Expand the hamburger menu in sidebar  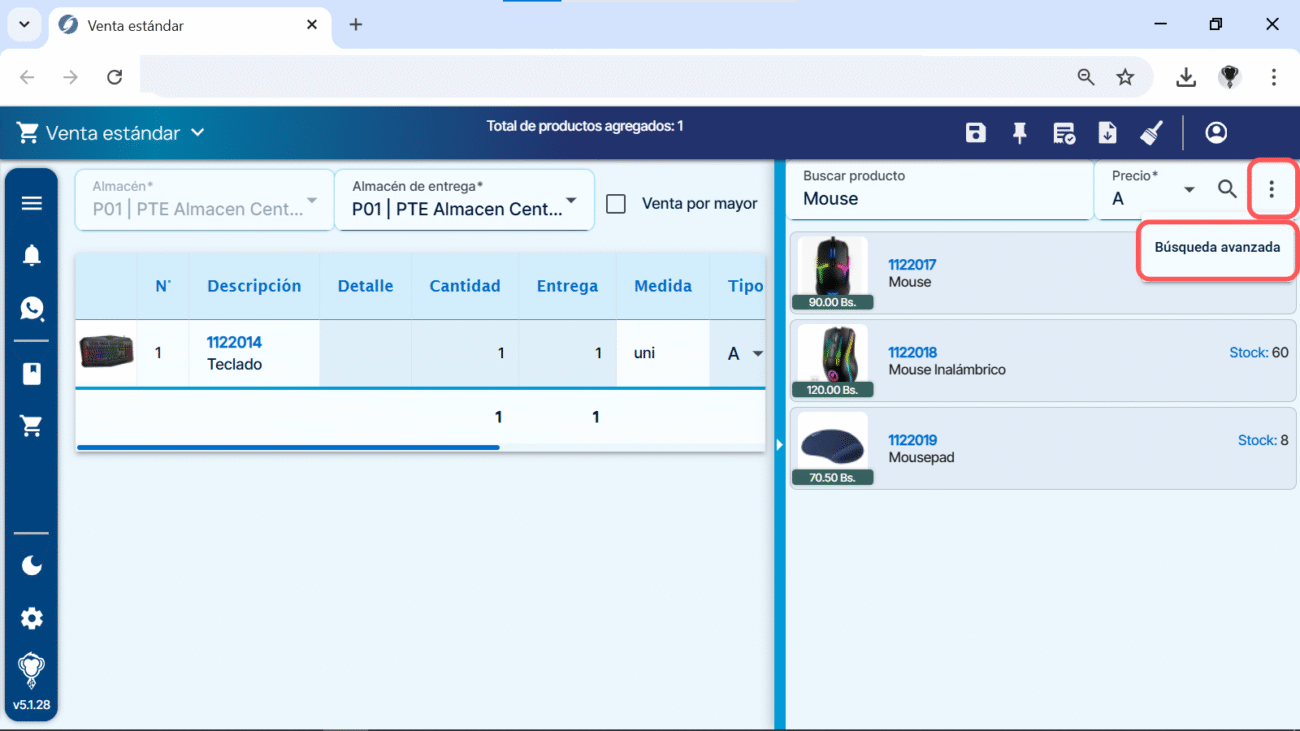pyautogui.click(x=32, y=204)
